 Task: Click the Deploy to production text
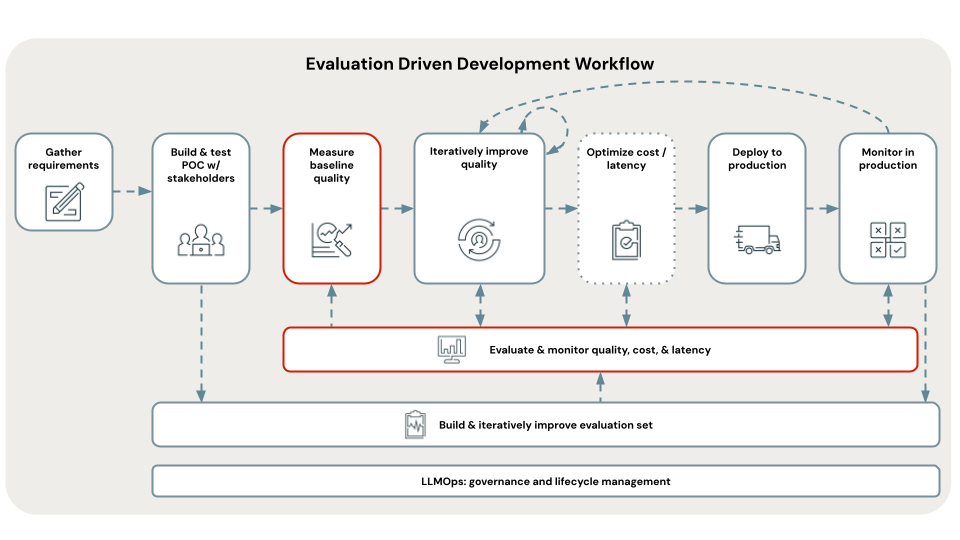tap(757, 159)
